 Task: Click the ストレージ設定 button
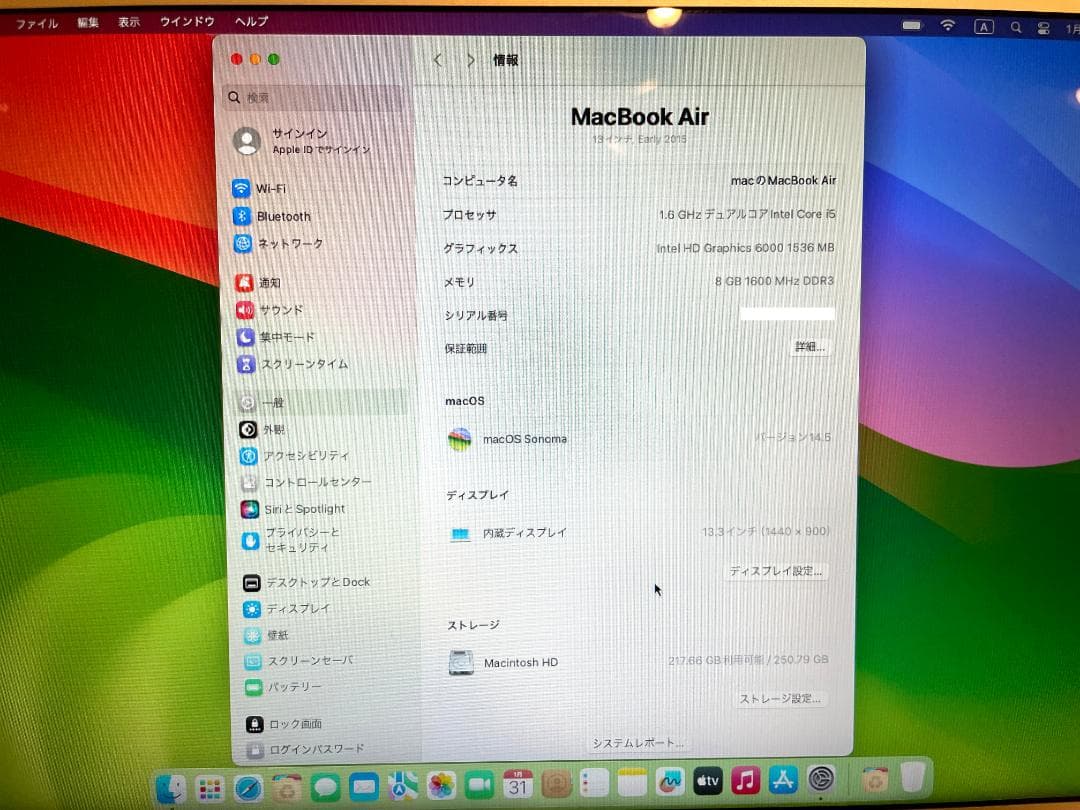(x=779, y=699)
